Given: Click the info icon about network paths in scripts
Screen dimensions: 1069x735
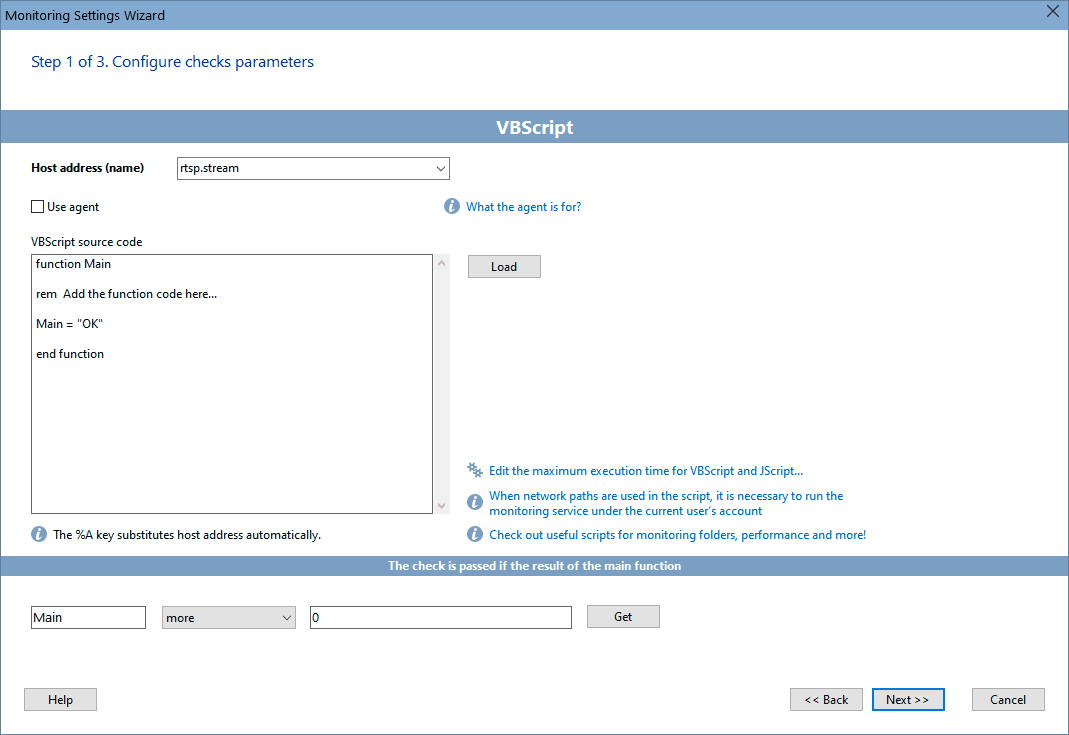Looking at the screenshot, I should click(x=474, y=501).
